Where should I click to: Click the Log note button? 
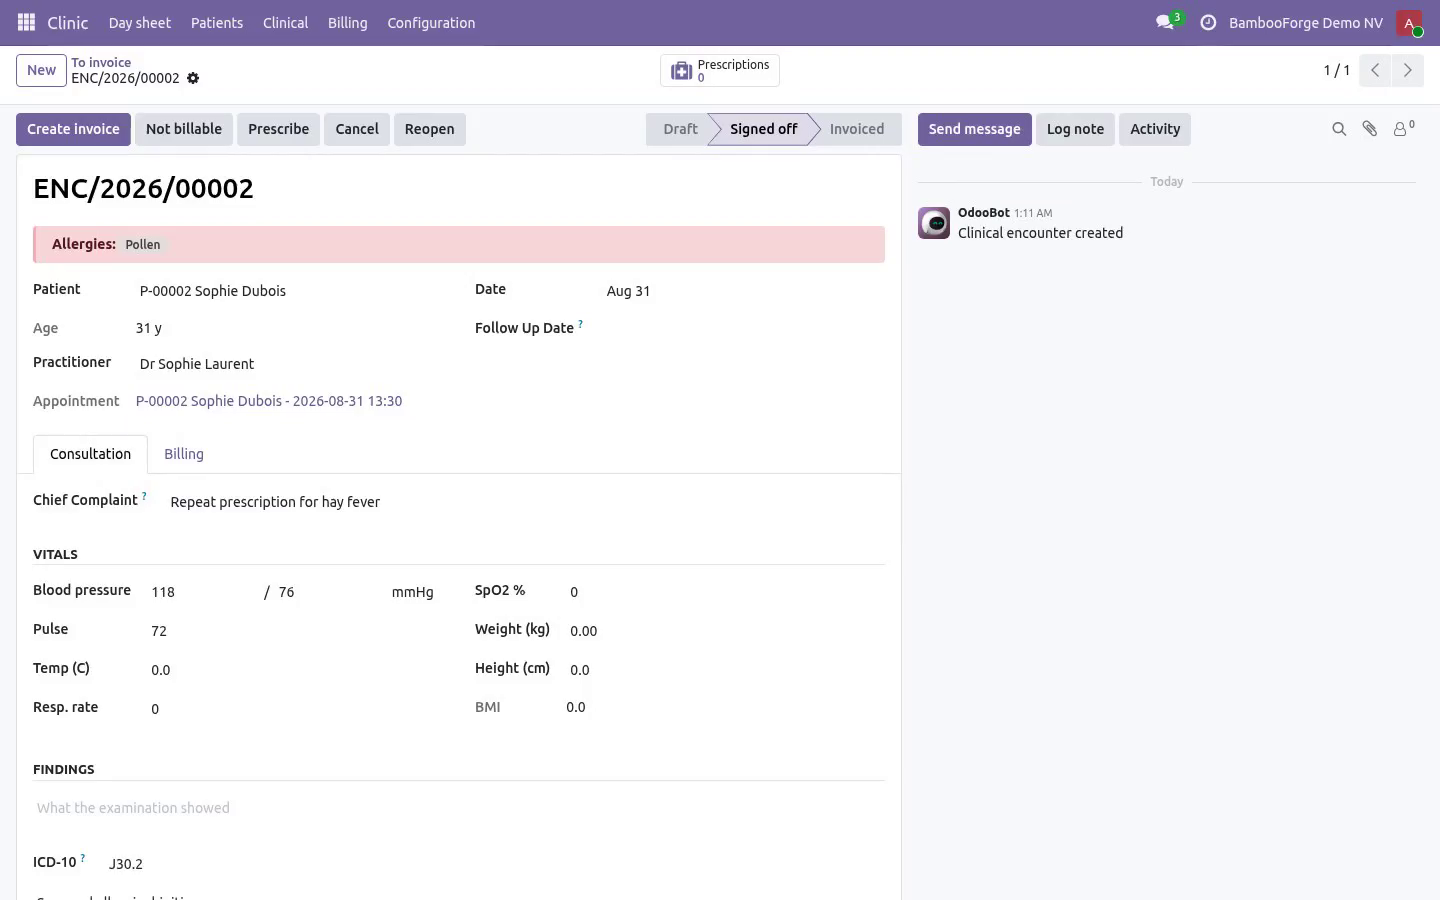tap(1075, 129)
